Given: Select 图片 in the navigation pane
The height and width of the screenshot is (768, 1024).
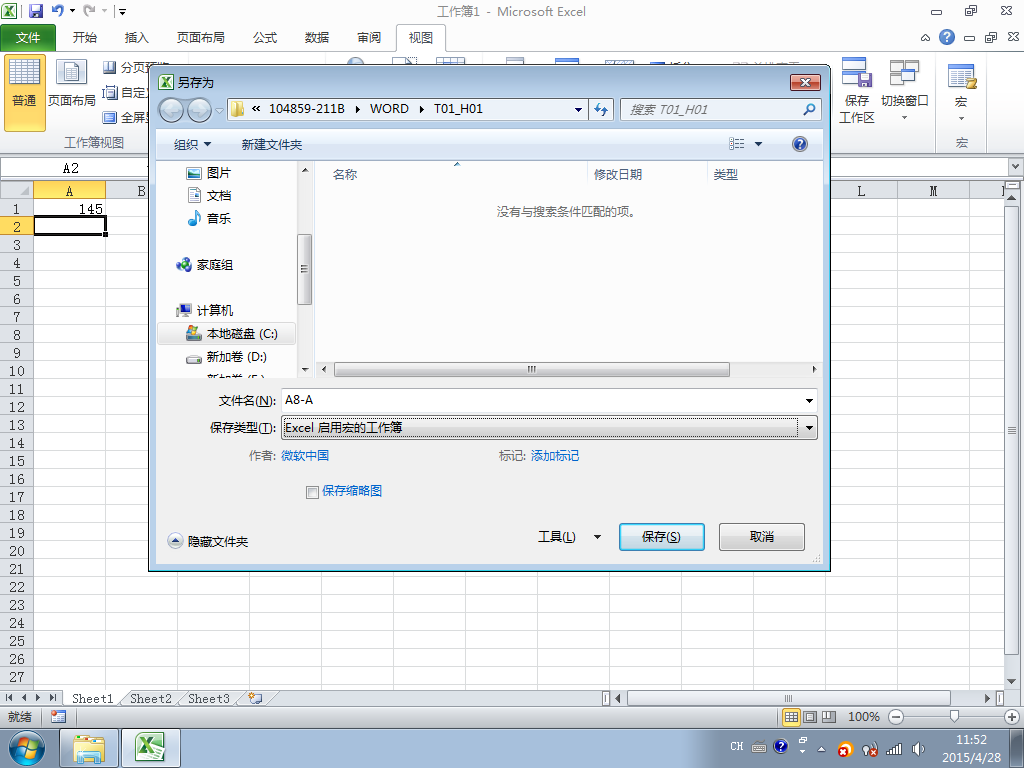Looking at the screenshot, I should point(209,173).
